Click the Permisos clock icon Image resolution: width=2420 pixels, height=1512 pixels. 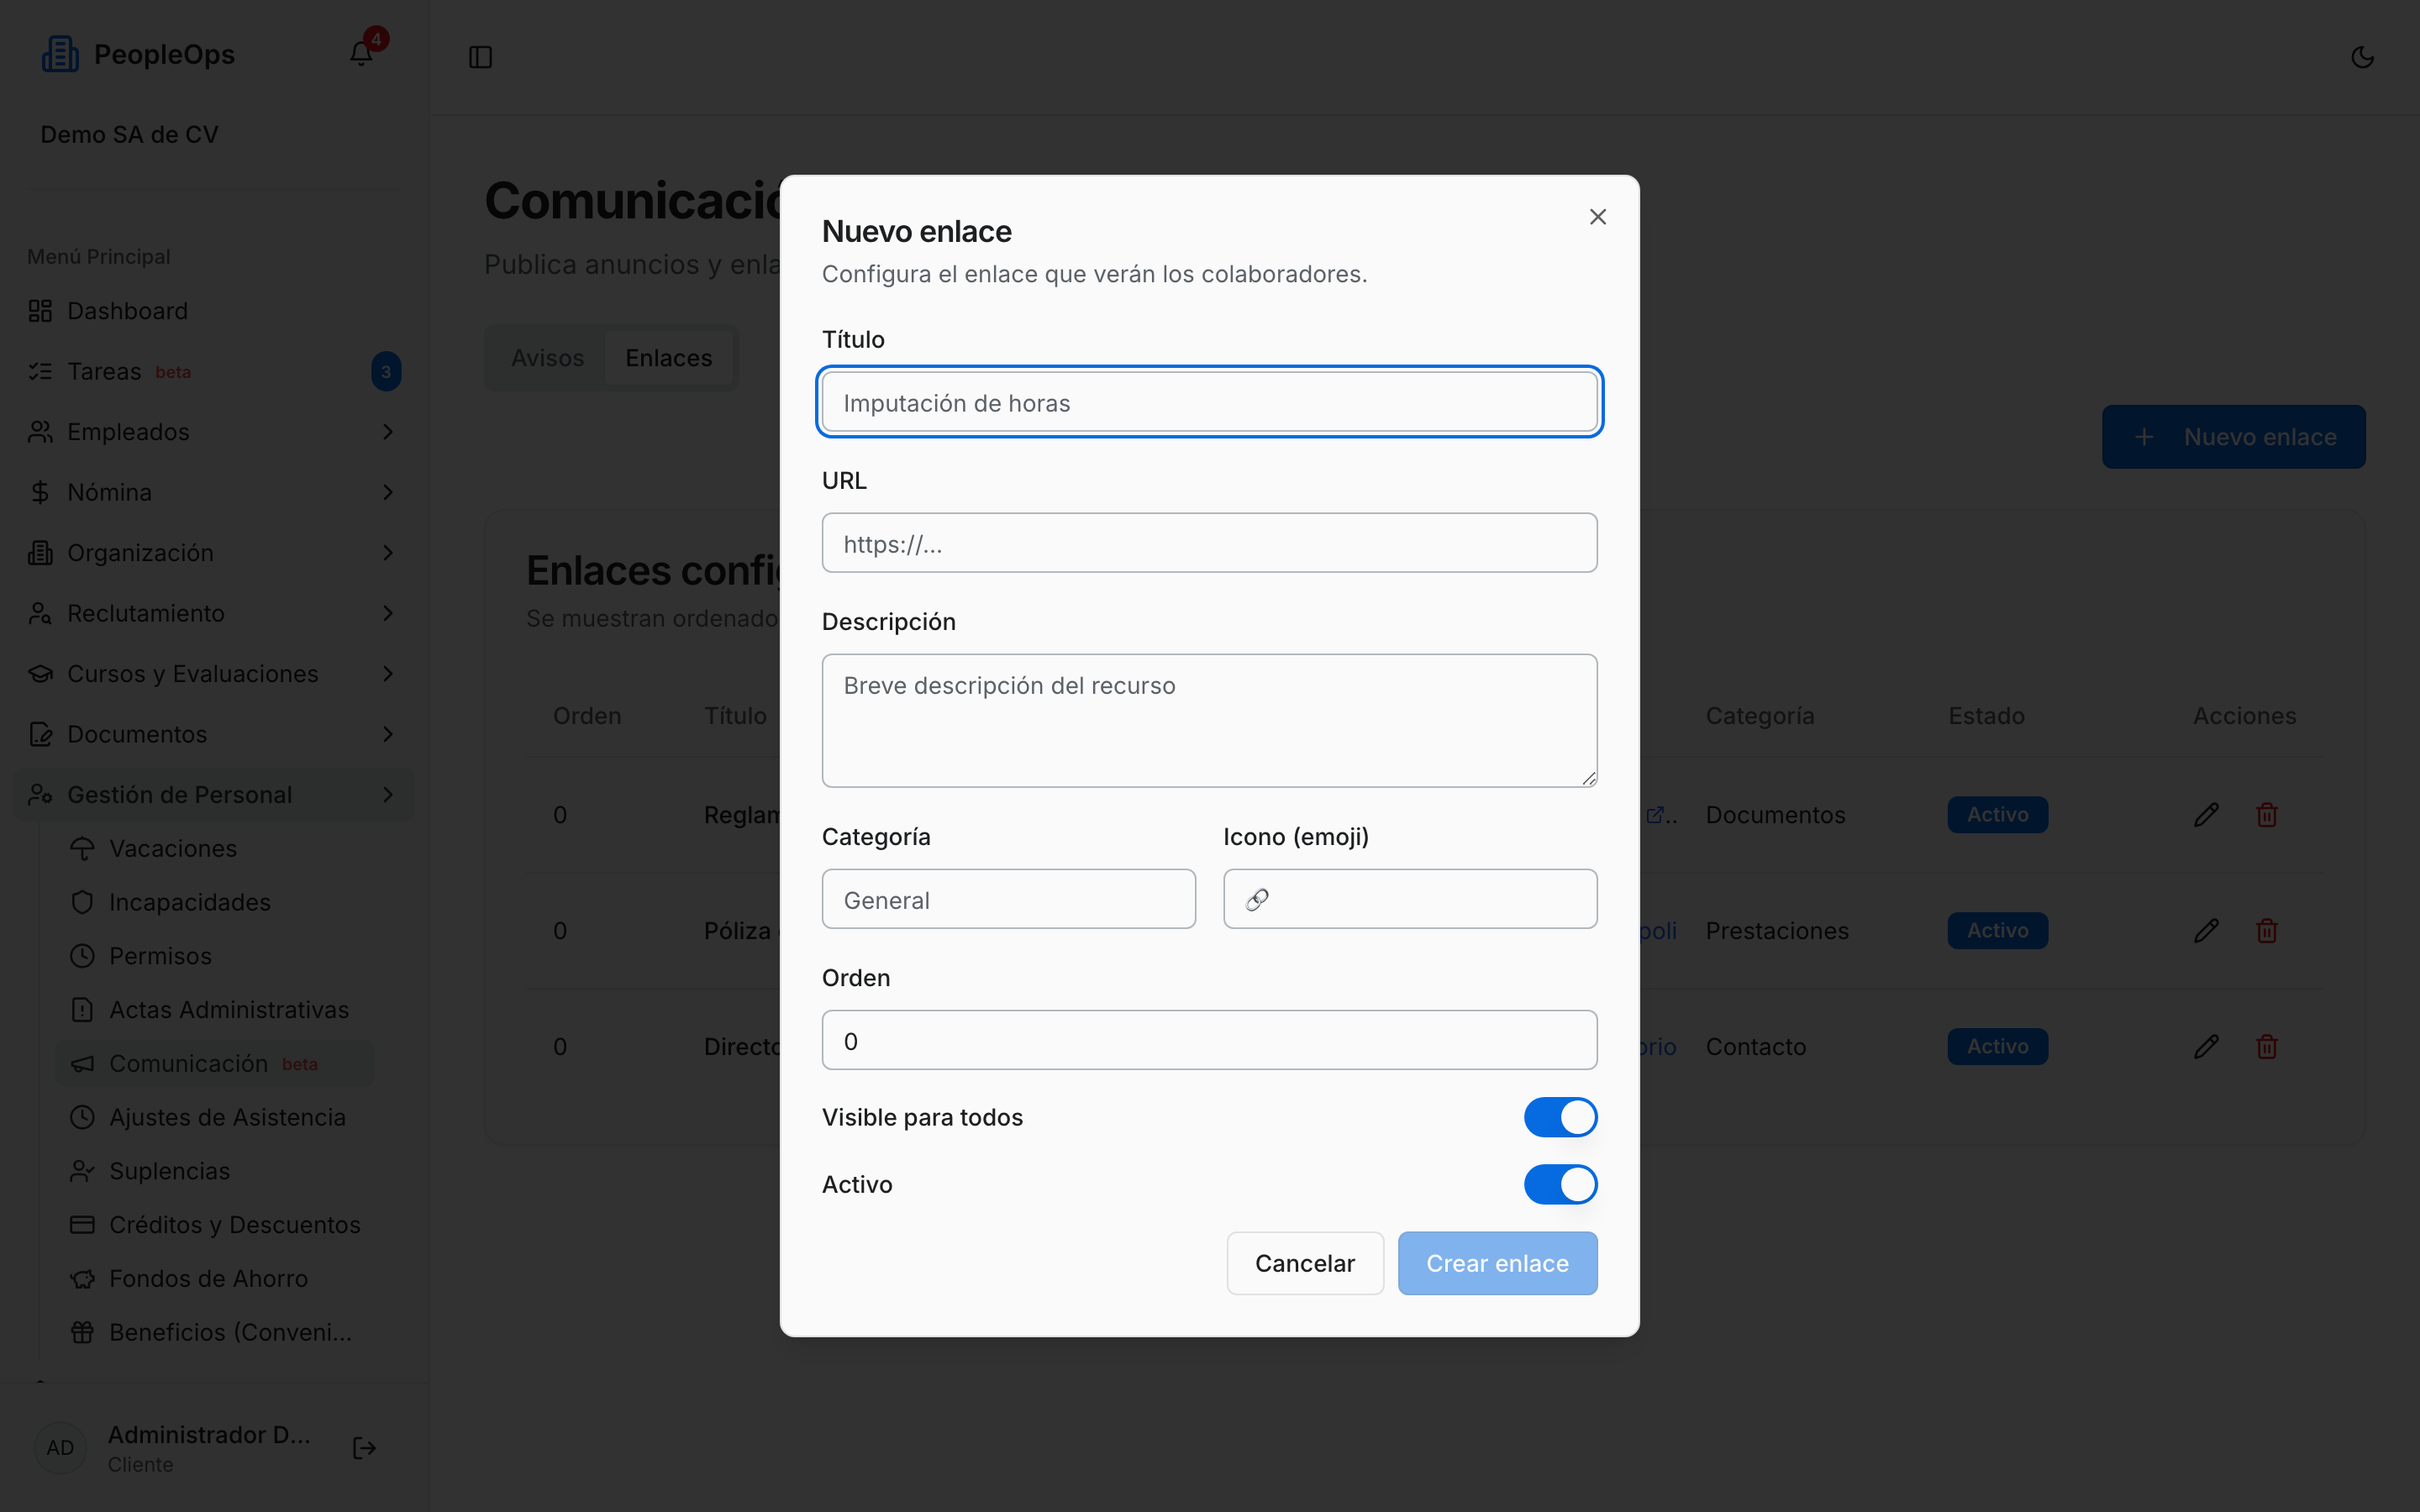[x=82, y=956]
